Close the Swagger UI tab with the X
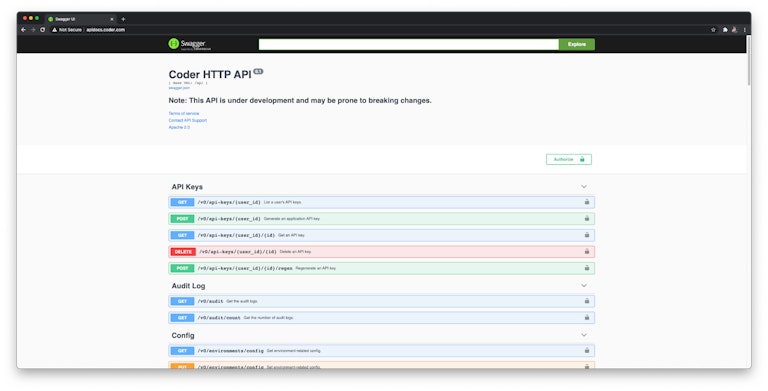 (x=112, y=19)
